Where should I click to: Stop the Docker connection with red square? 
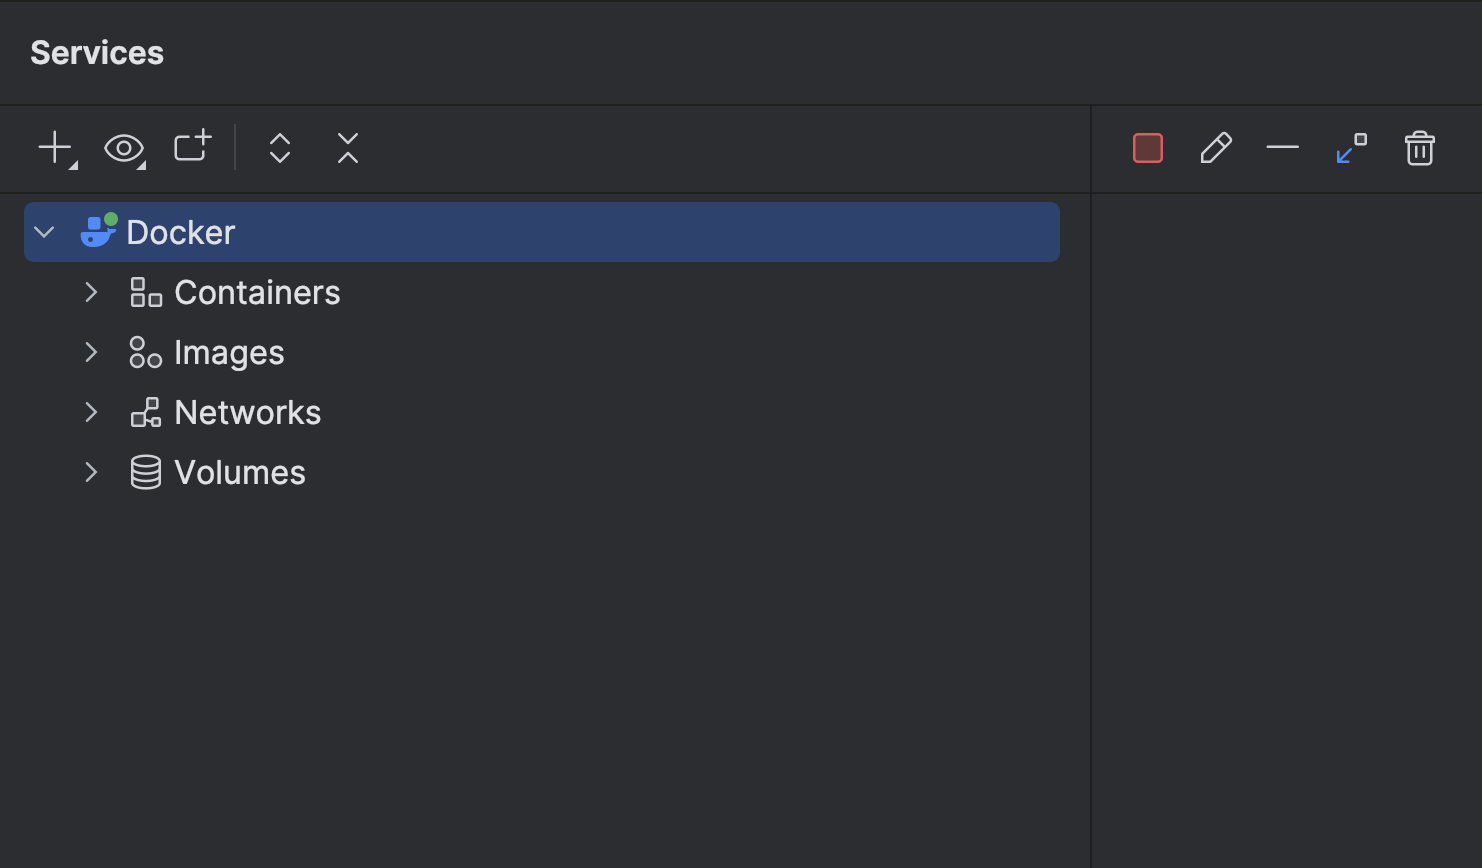[x=1148, y=148]
